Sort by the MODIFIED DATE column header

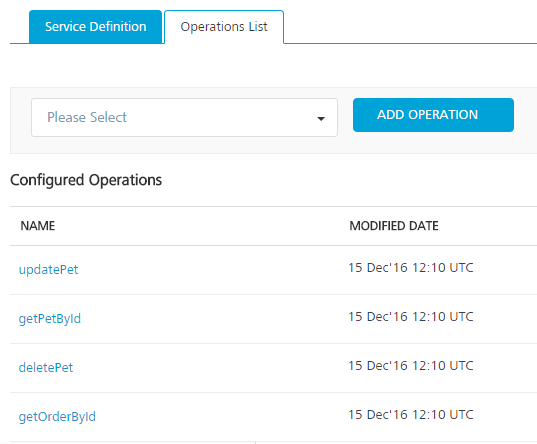(394, 226)
